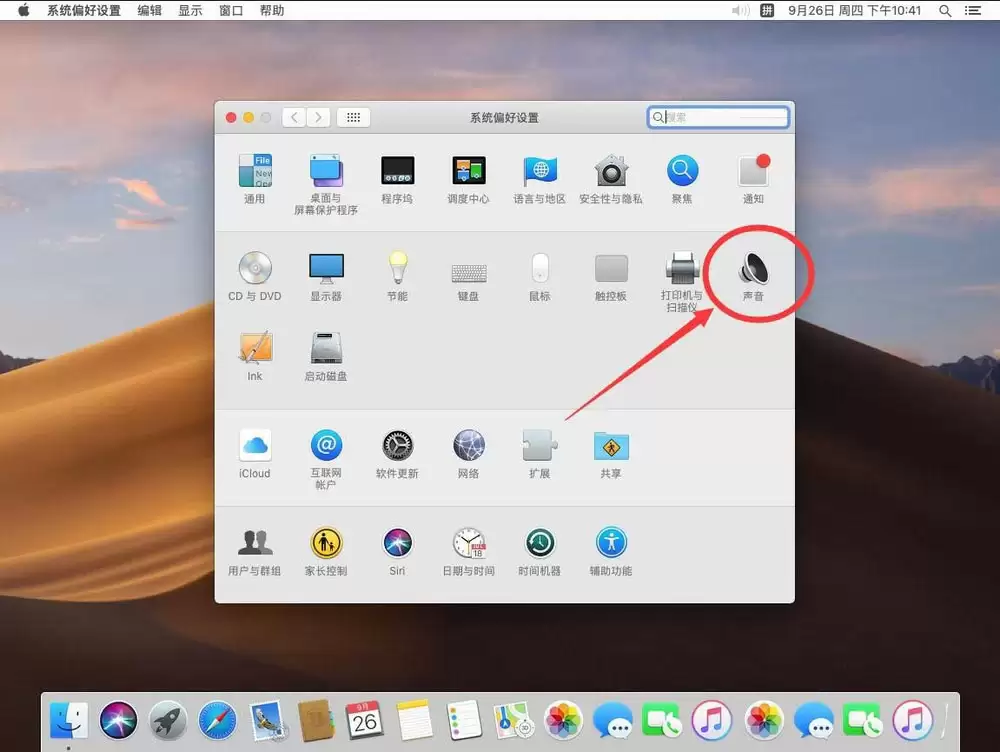Open the Apple menu
Screen dimensions: 1000x752
click(x=24, y=10)
